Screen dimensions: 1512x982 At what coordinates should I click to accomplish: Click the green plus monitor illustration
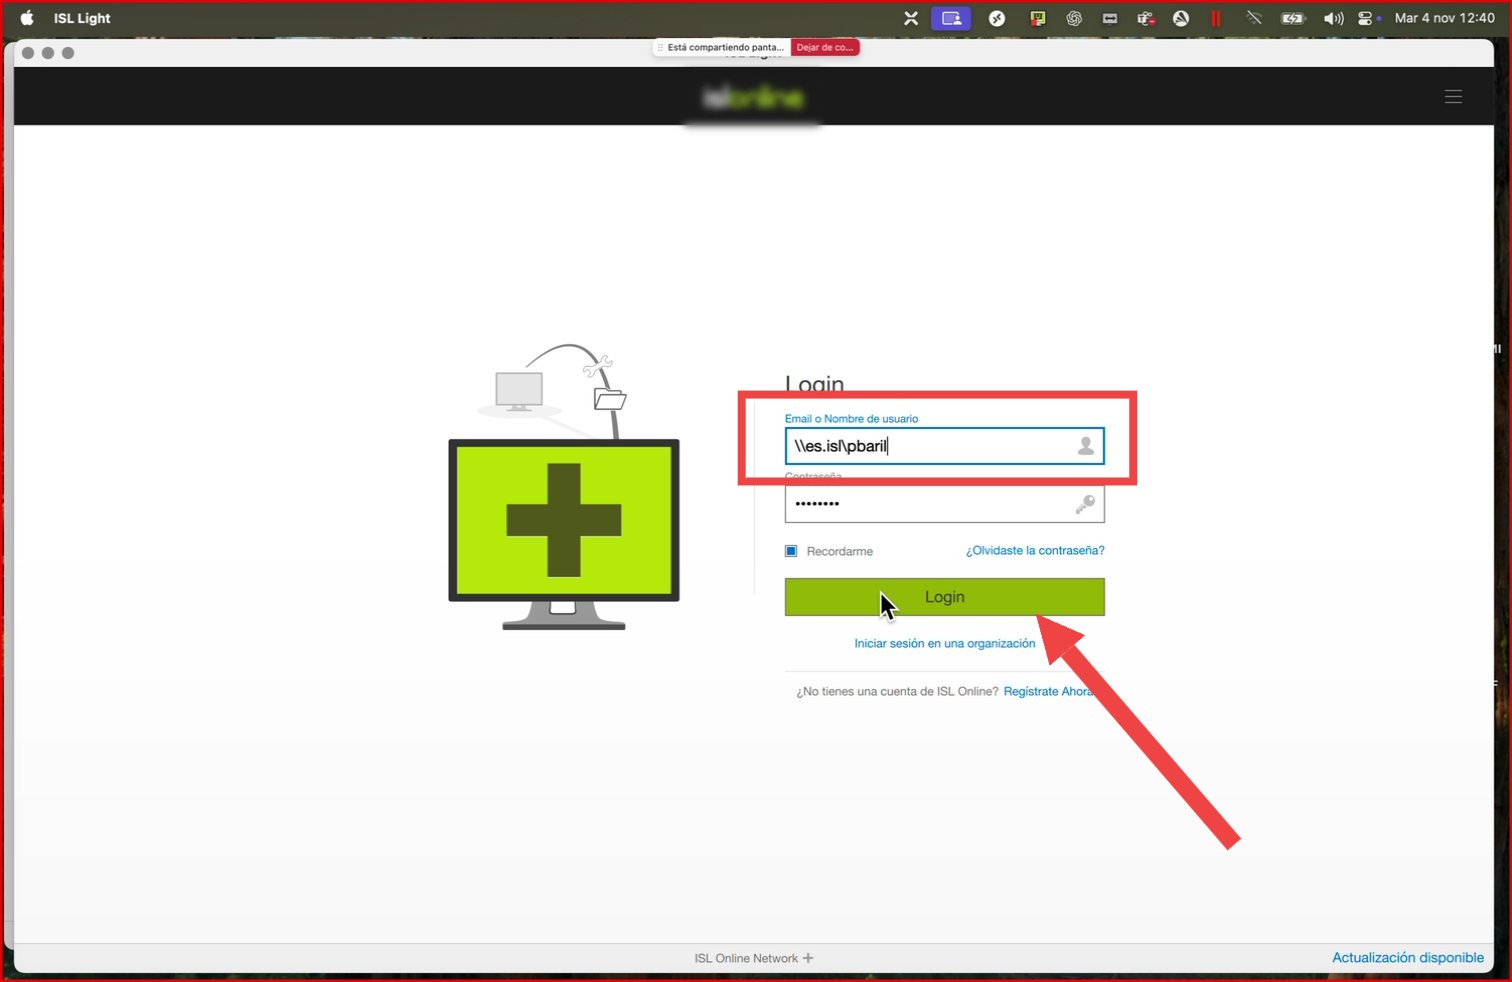(x=564, y=520)
